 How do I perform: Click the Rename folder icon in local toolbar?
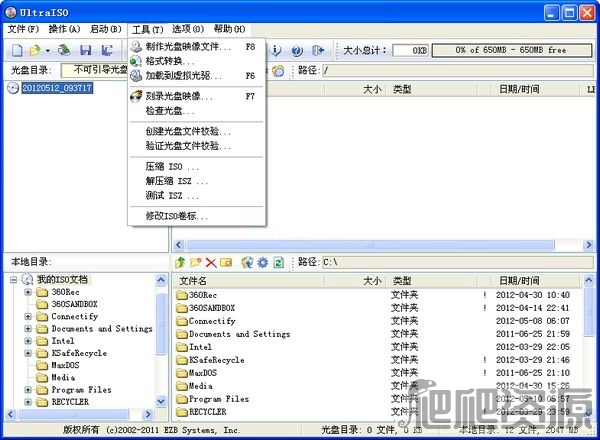click(x=226, y=262)
